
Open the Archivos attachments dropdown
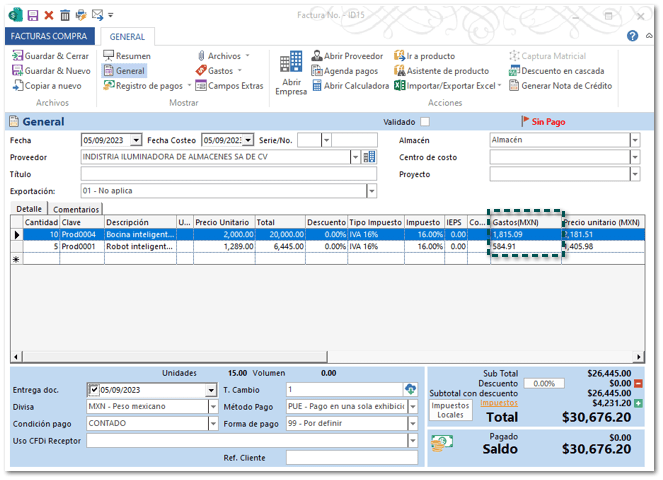(x=224, y=56)
